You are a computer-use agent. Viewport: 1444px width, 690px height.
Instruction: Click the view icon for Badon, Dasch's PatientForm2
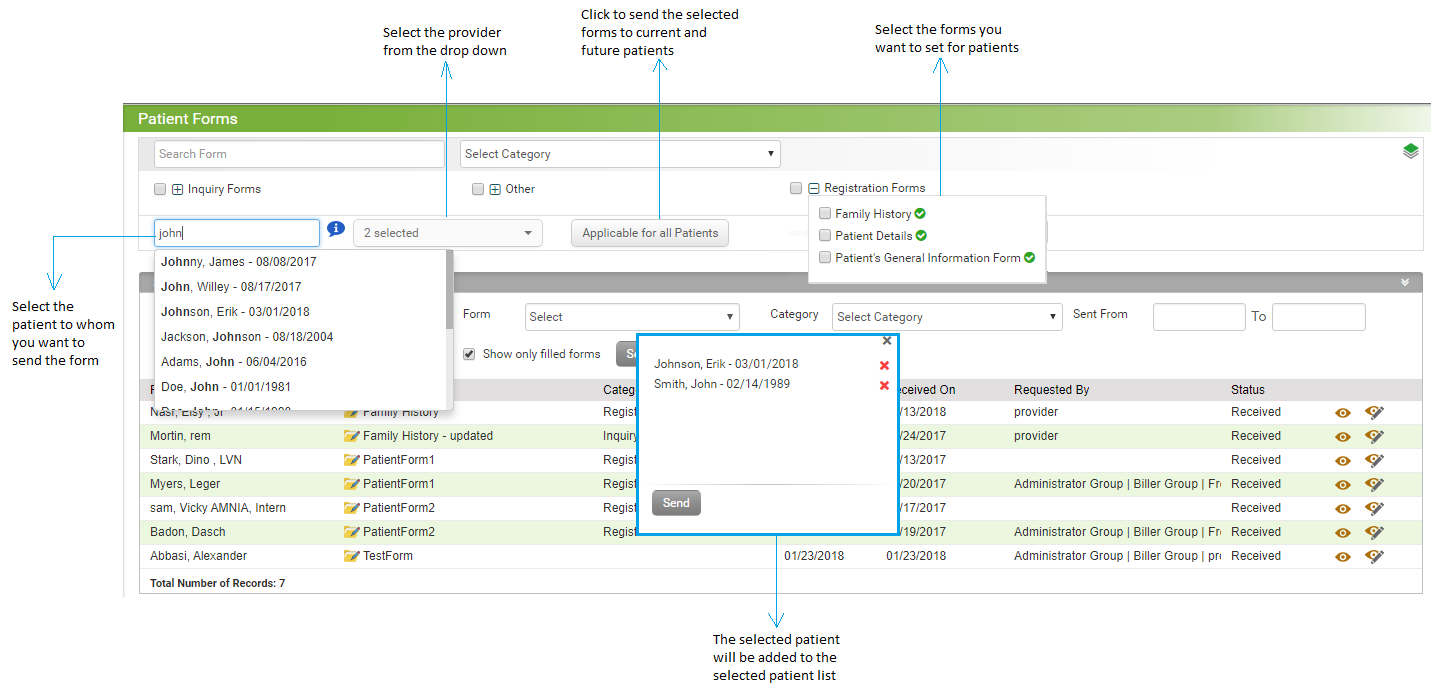[1341, 531]
